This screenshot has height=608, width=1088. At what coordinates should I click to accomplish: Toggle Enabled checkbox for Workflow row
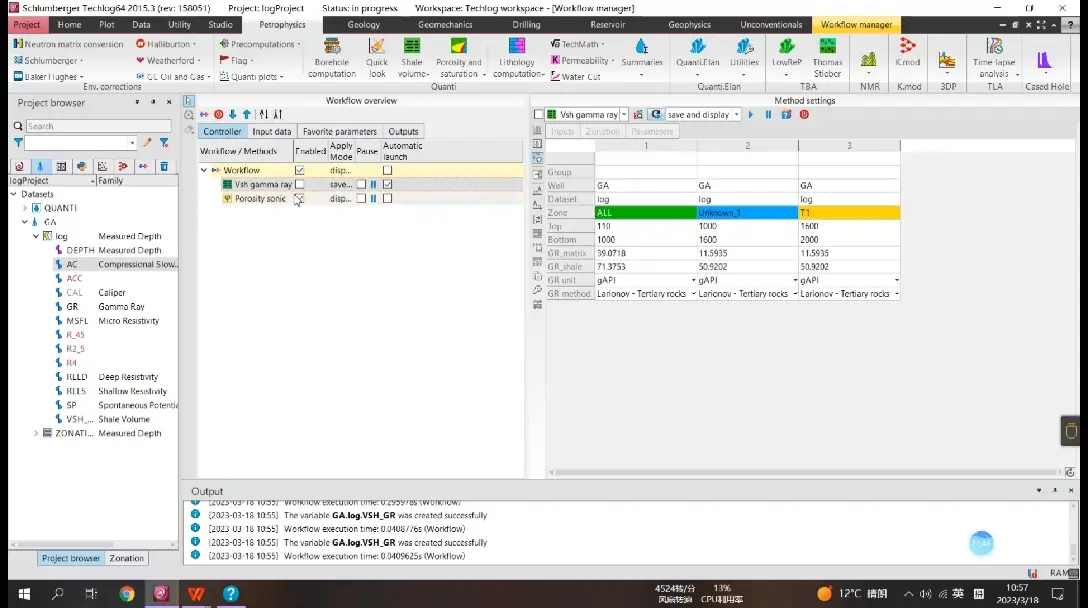point(299,170)
